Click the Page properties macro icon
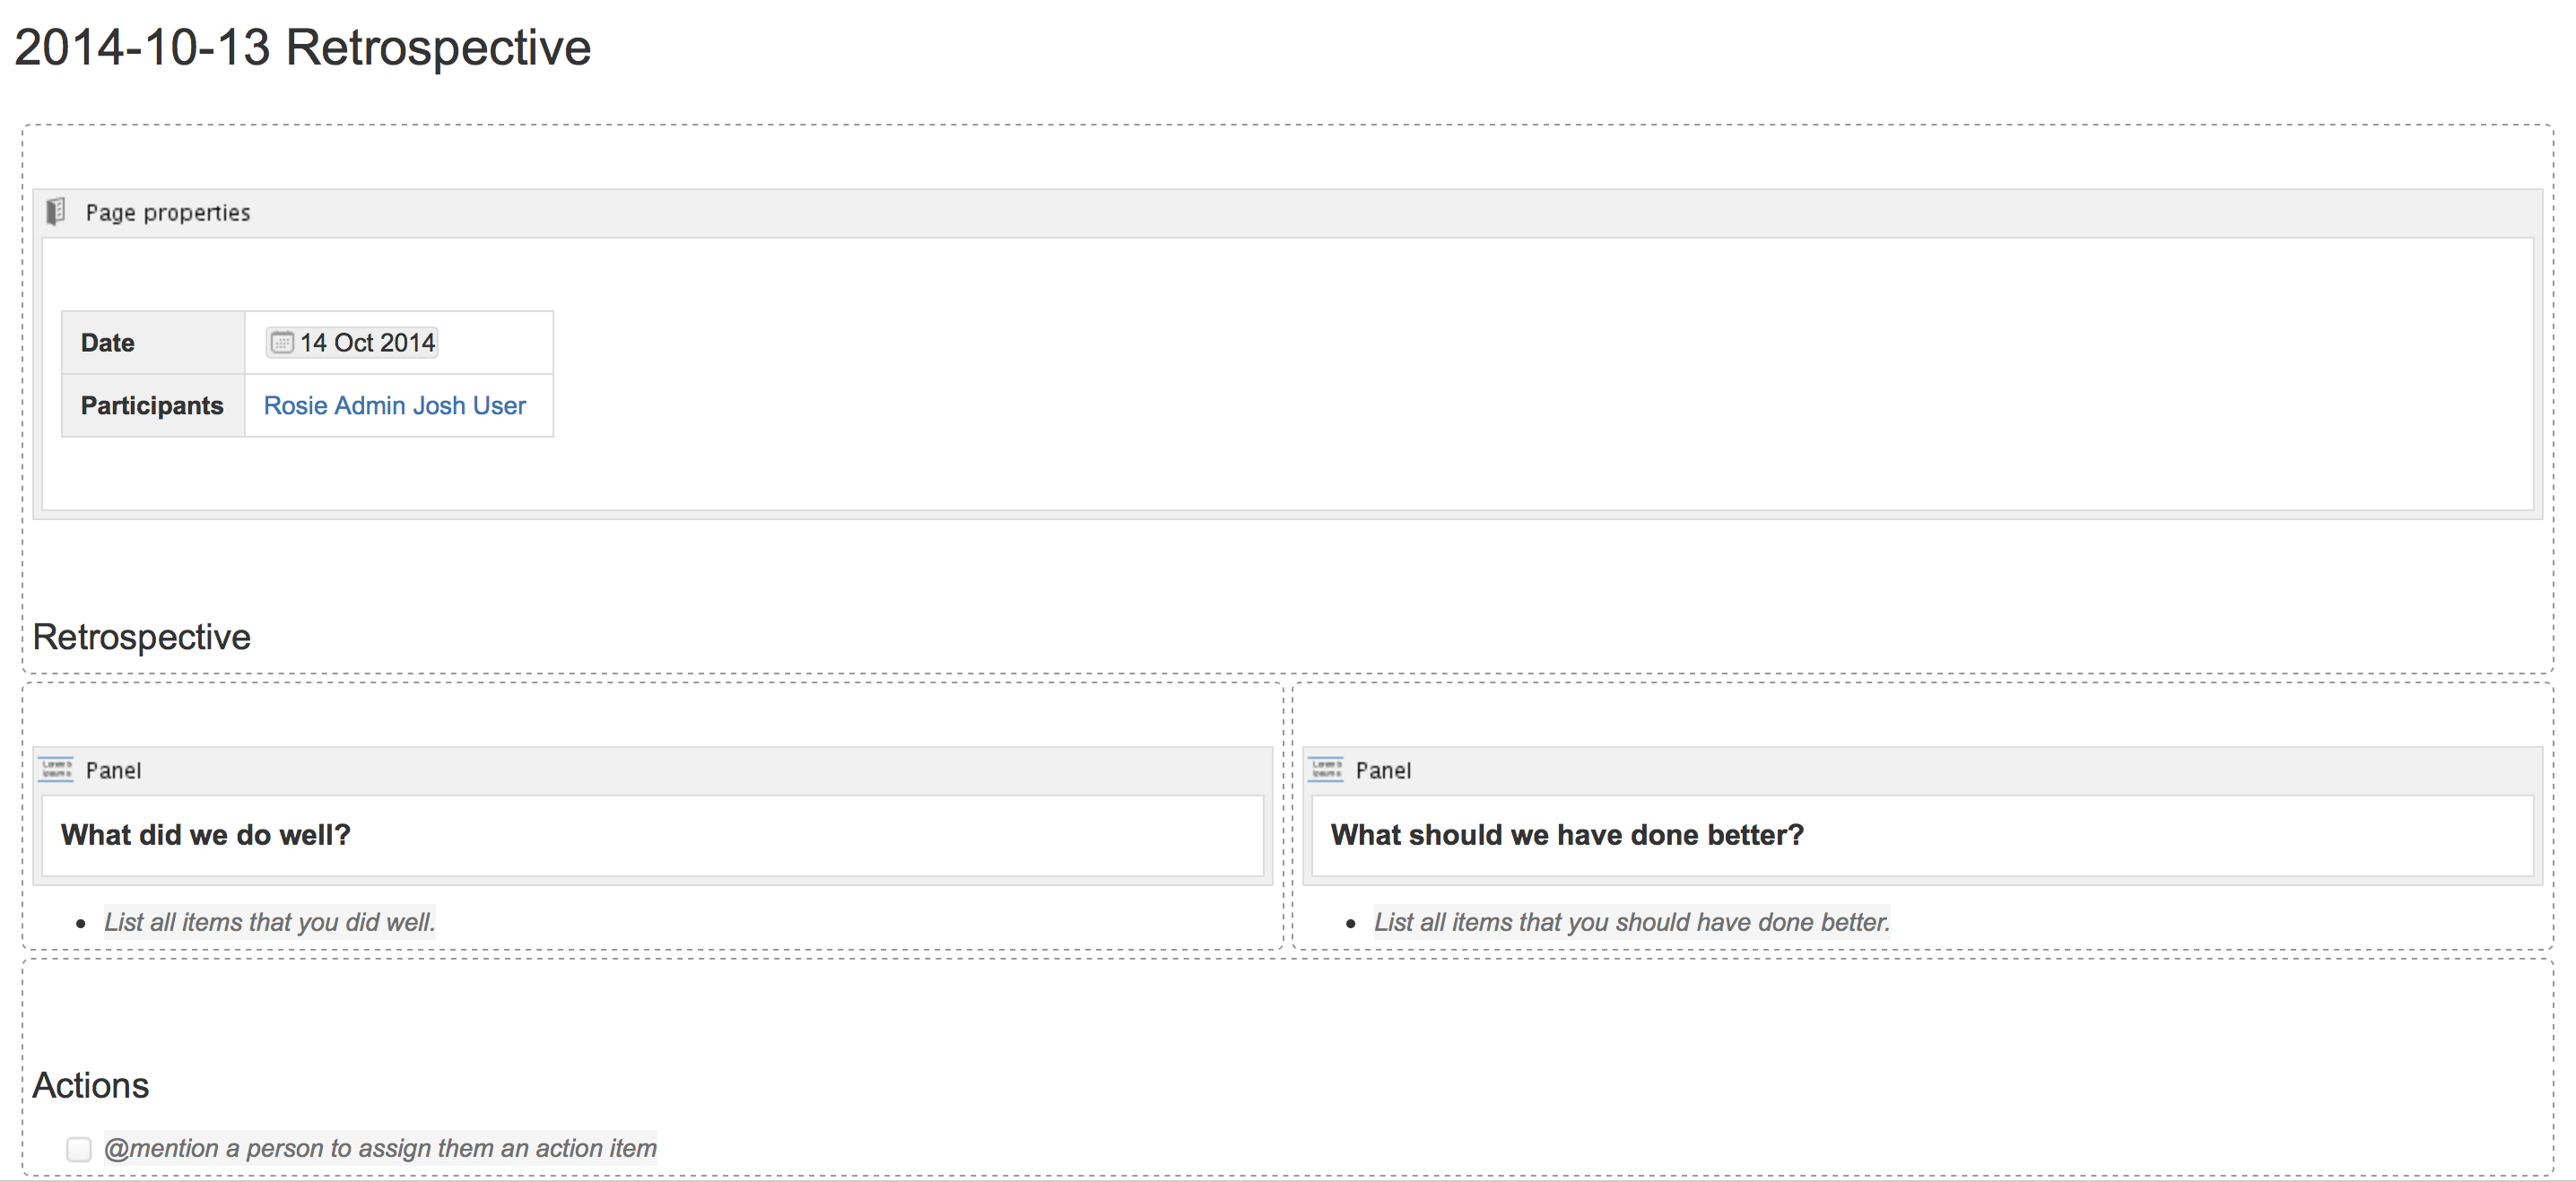The image size is (2576, 1182). click(56, 212)
